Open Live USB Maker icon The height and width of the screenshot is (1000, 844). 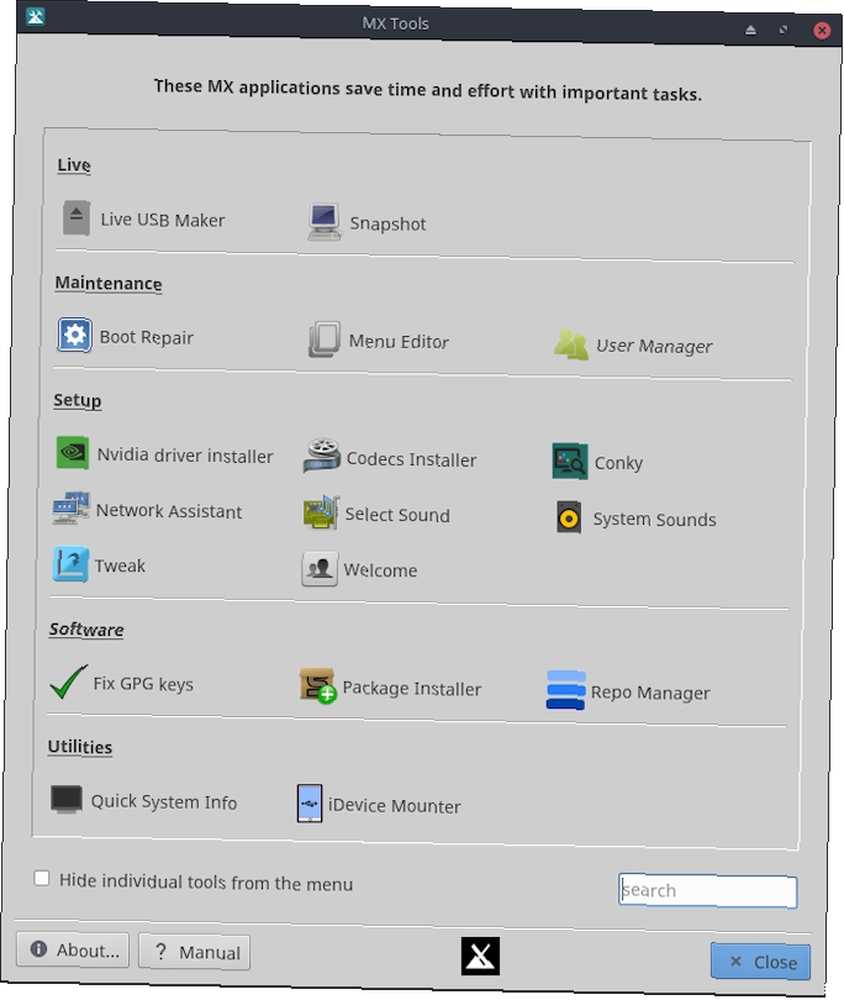(x=77, y=218)
